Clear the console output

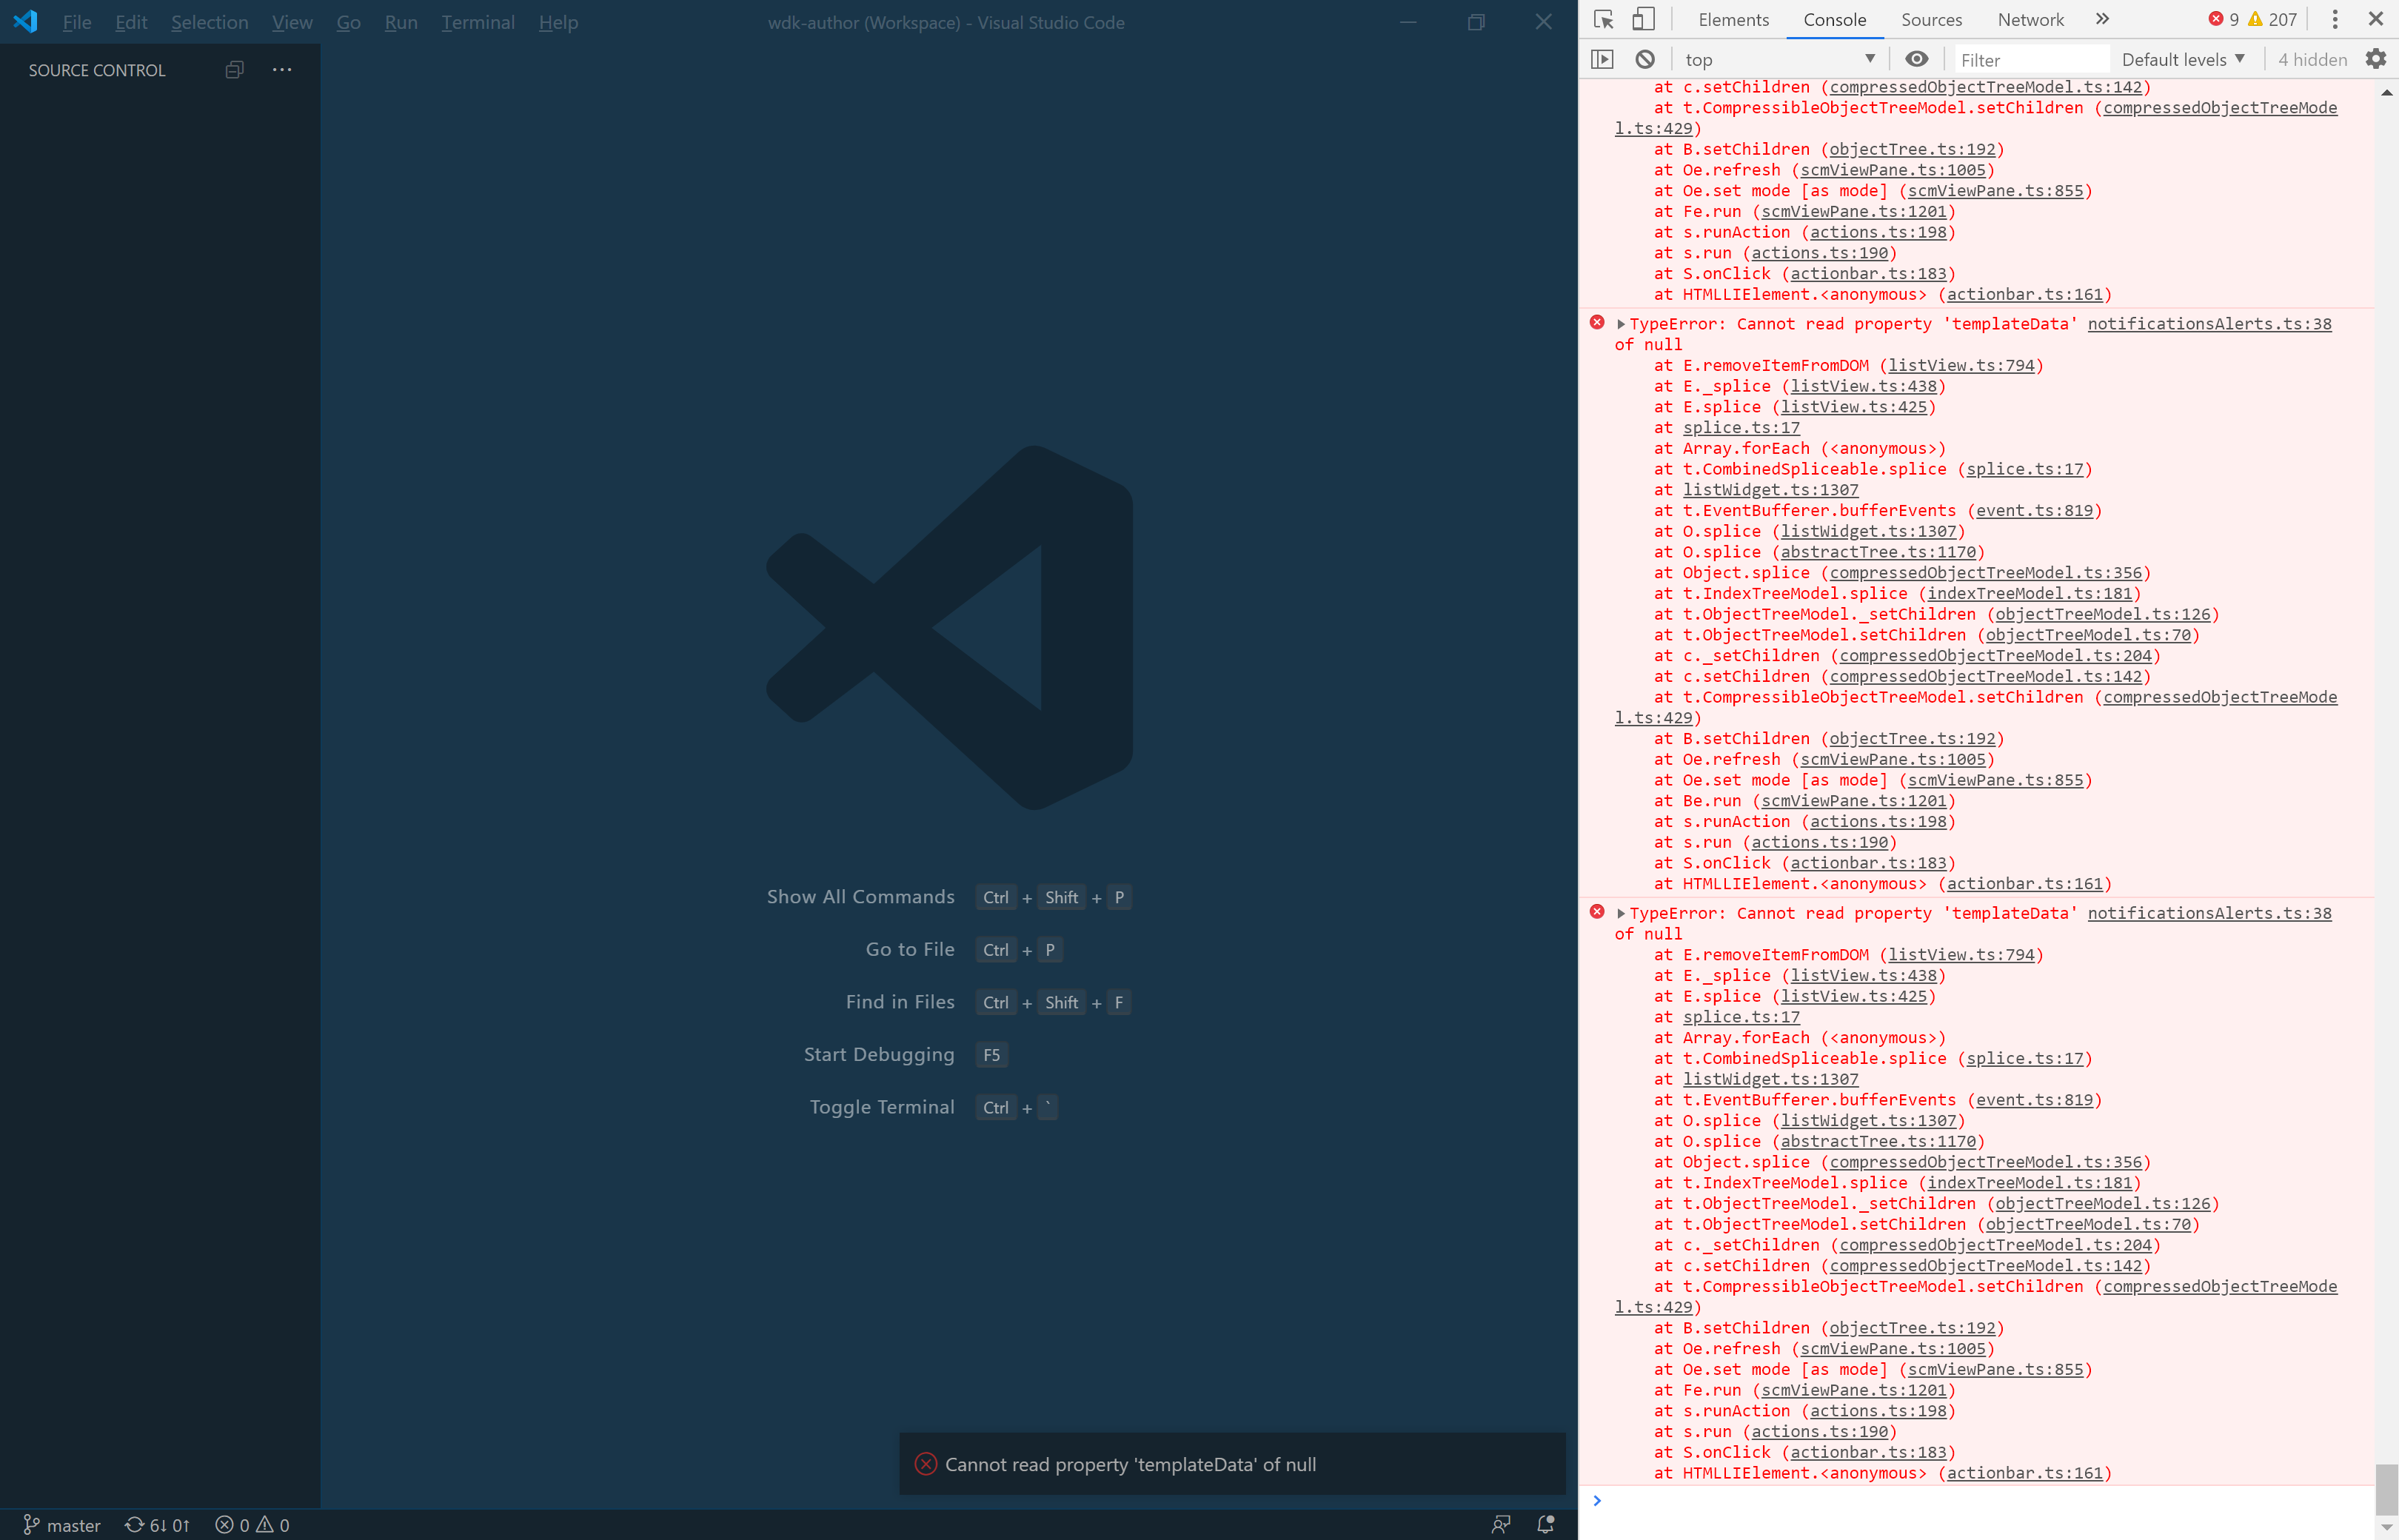click(x=1644, y=59)
